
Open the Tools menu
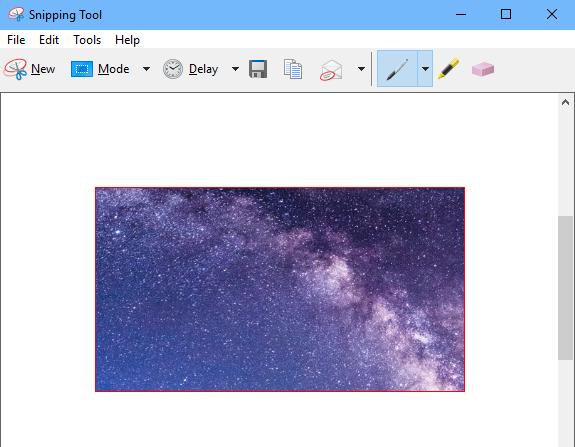pyautogui.click(x=87, y=40)
